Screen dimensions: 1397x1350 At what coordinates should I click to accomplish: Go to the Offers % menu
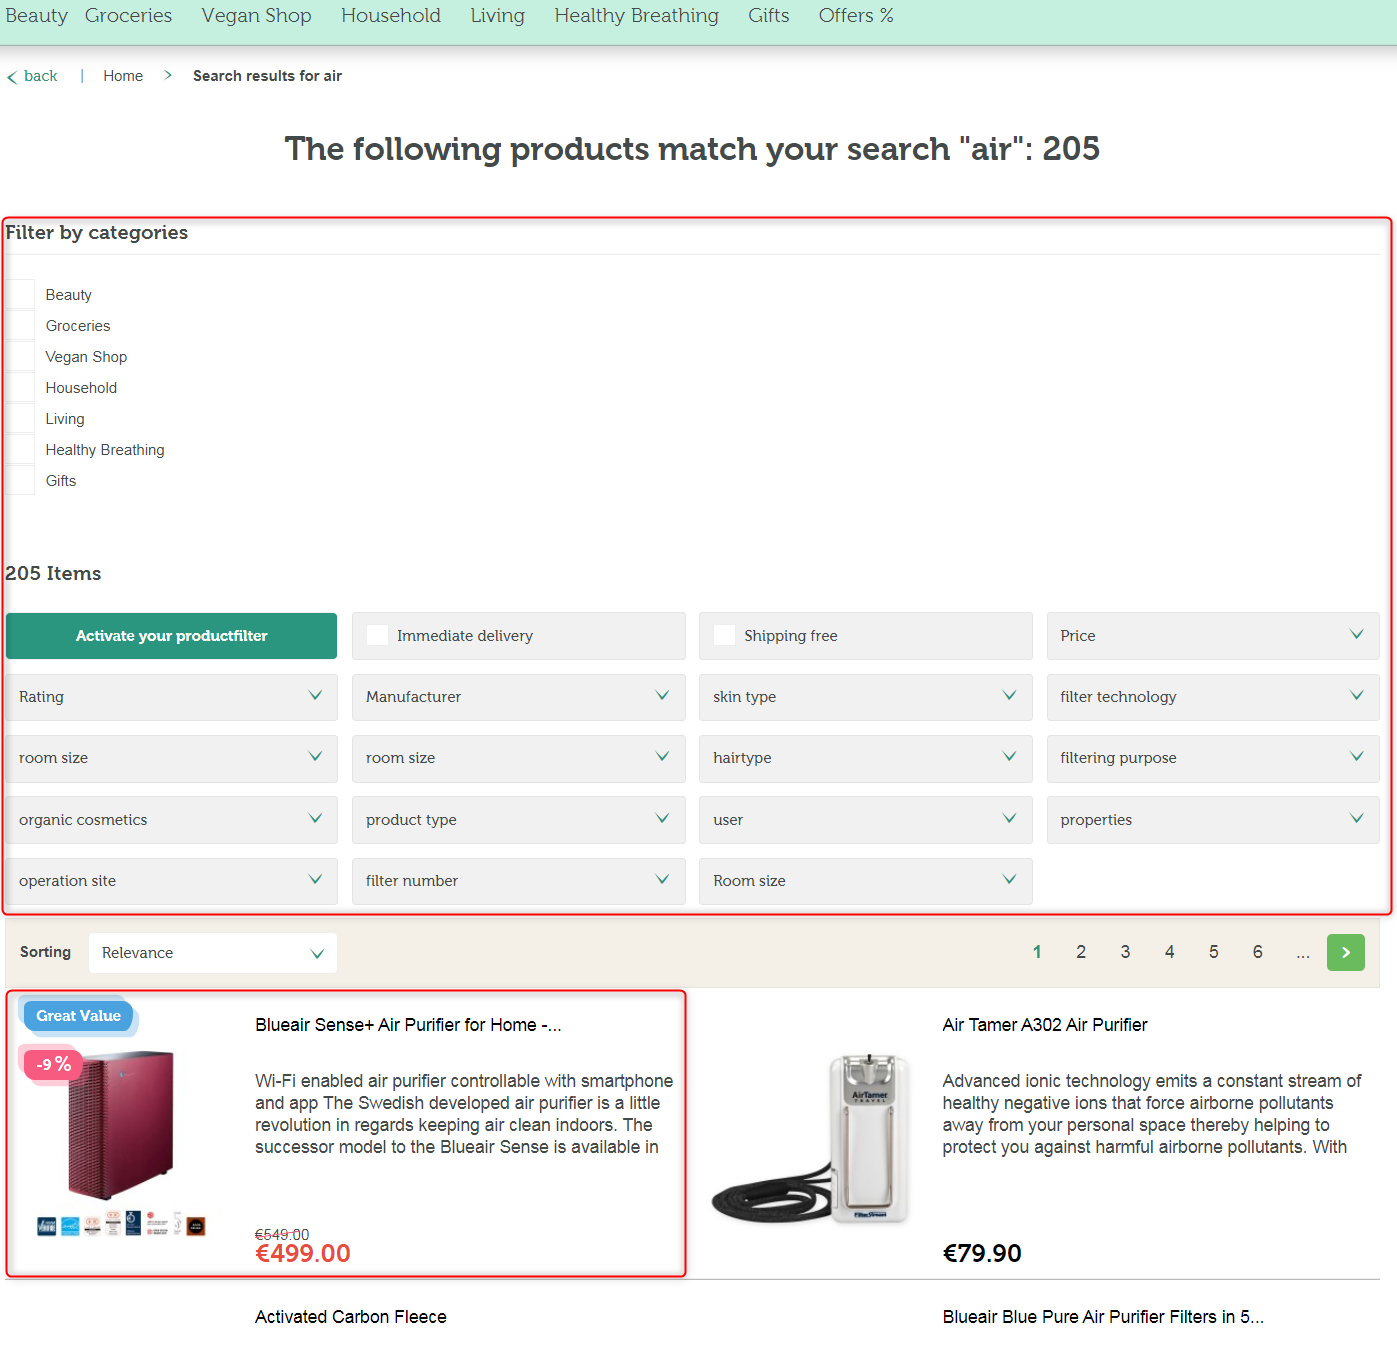click(x=855, y=16)
